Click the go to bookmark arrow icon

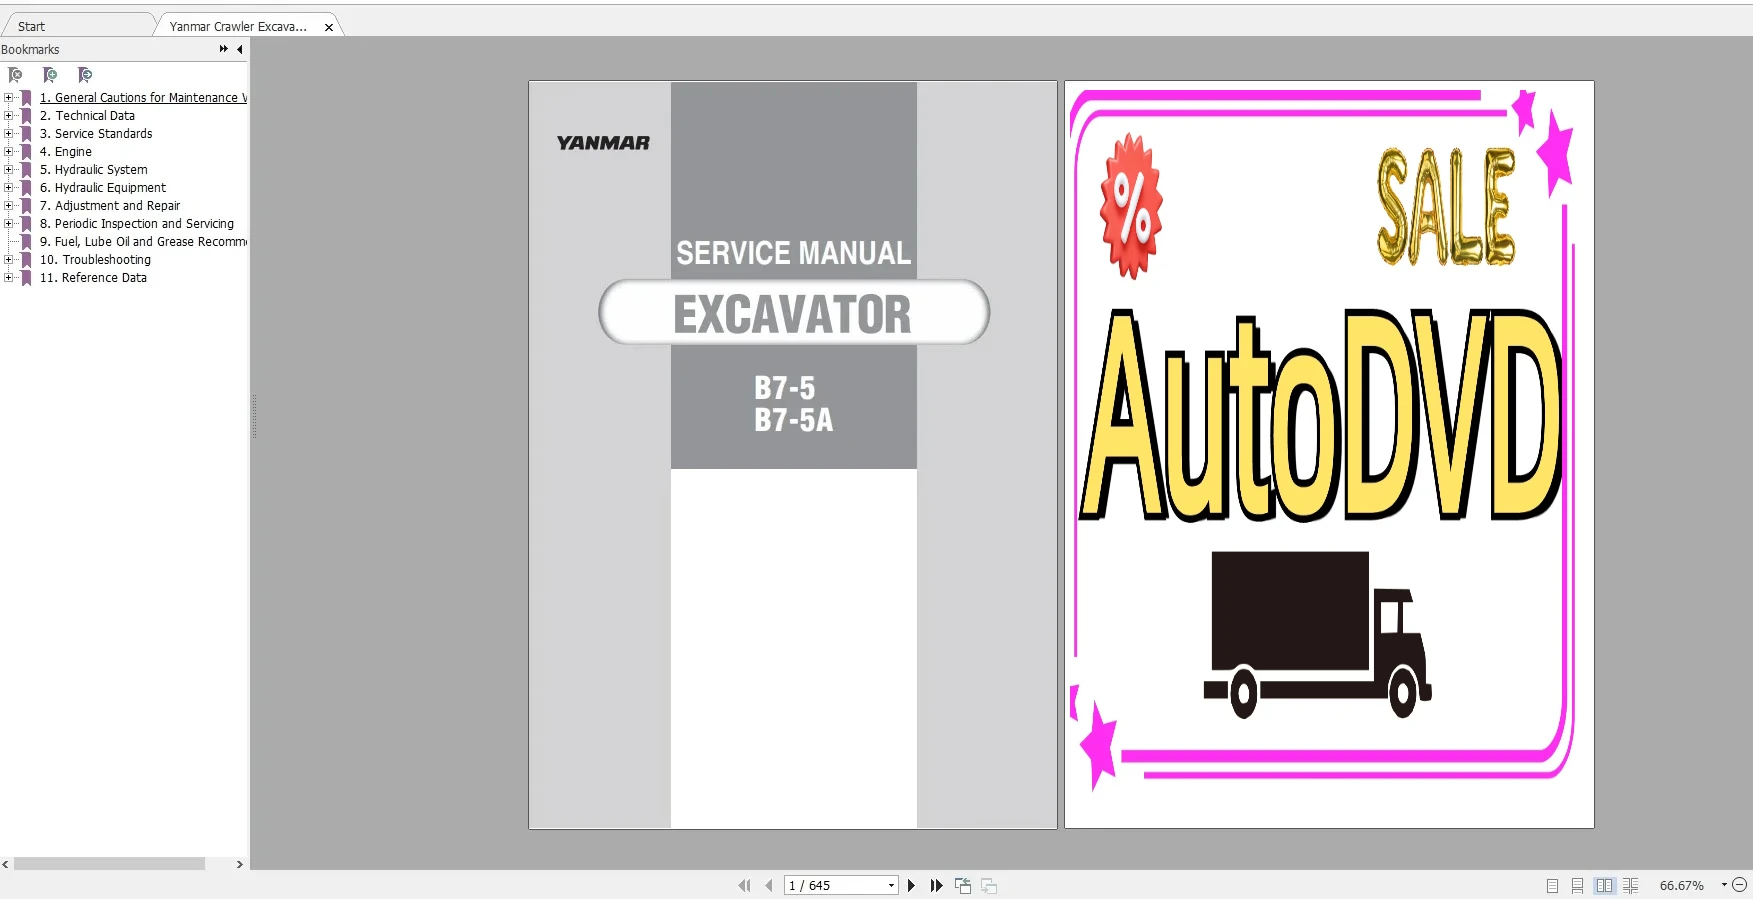coord(85,75)
